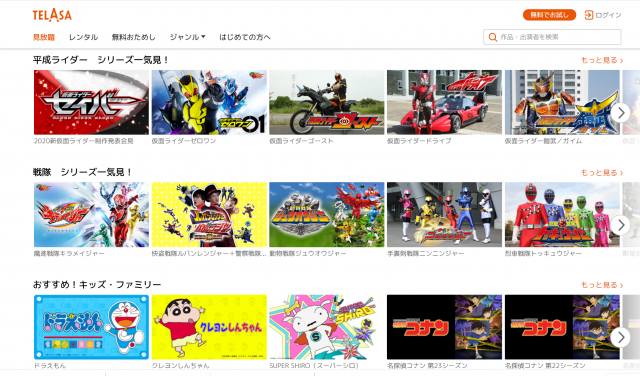Viewport: 640px width, 376px height.
Task: Click the 無料でお試し button
Action: [549, 15]
